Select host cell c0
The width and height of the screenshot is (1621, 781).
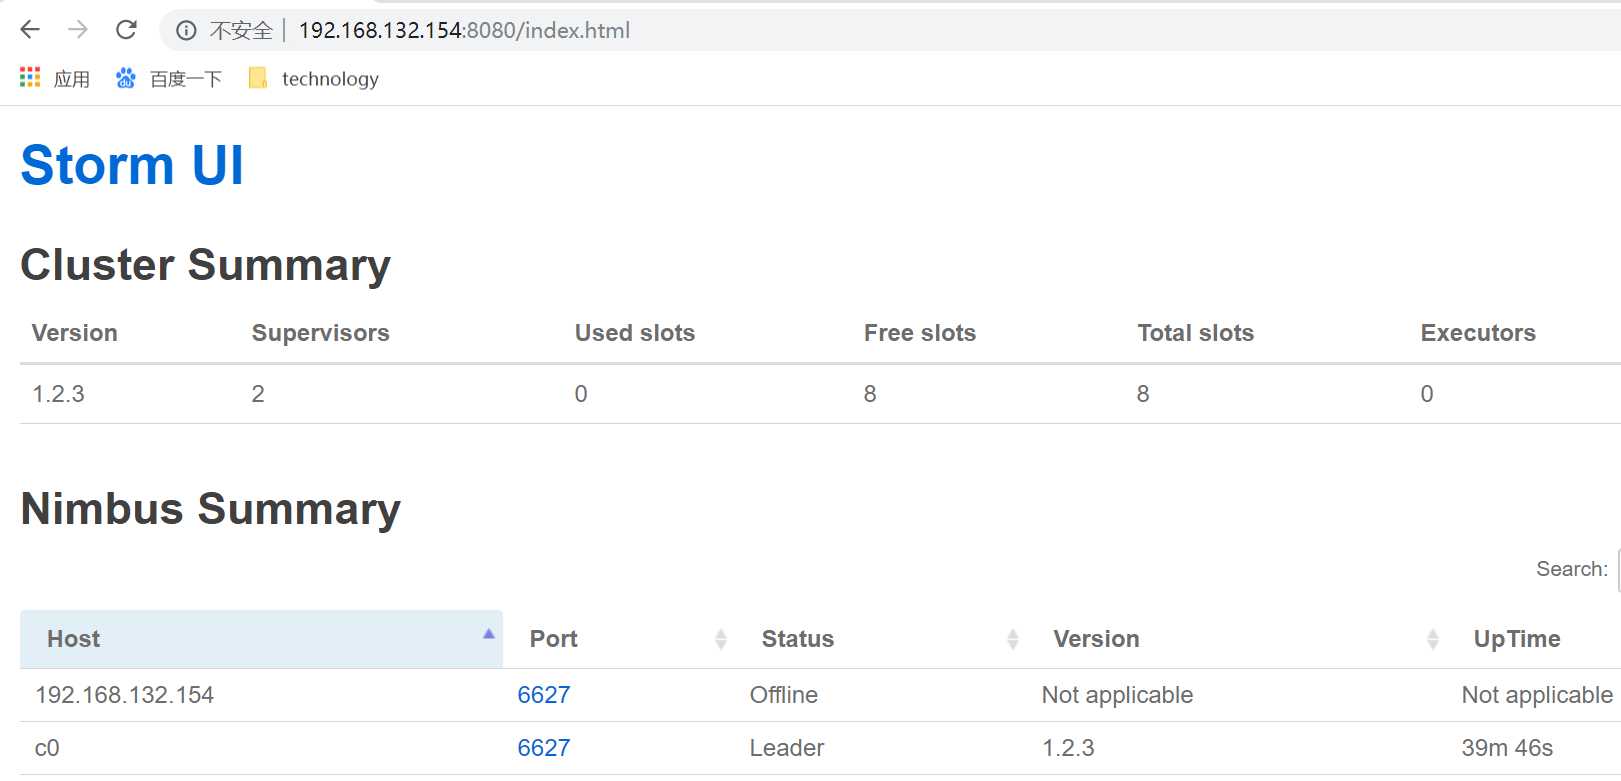(47, 748)
